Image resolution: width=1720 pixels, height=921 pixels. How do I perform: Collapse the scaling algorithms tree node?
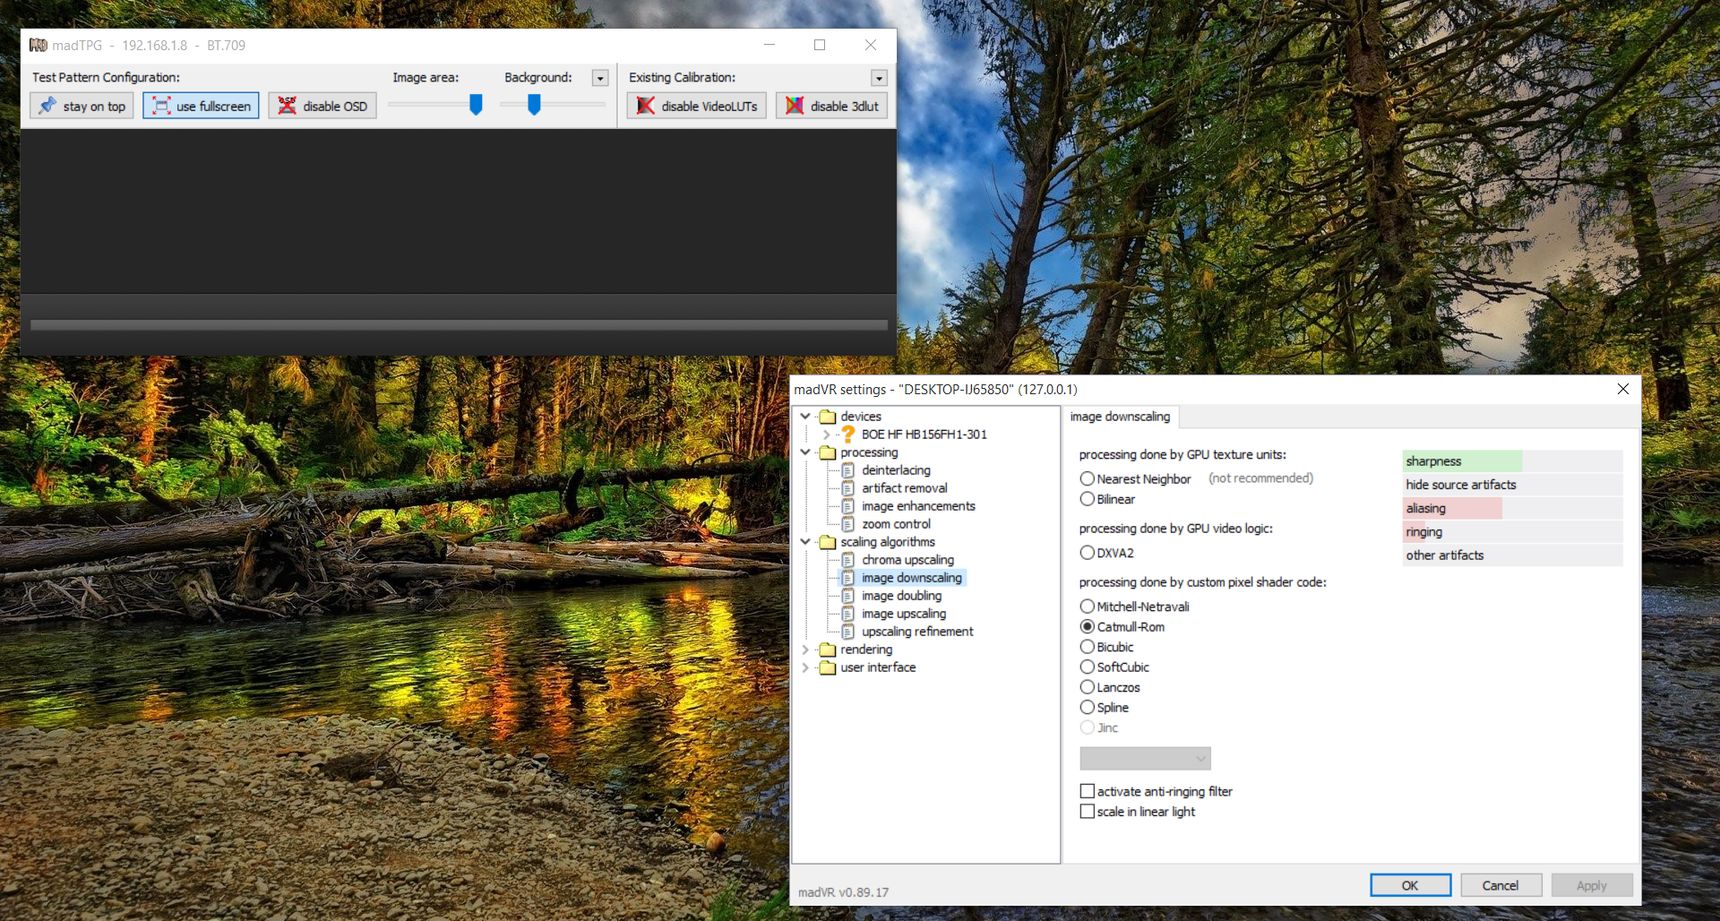(x=806, y=542)
